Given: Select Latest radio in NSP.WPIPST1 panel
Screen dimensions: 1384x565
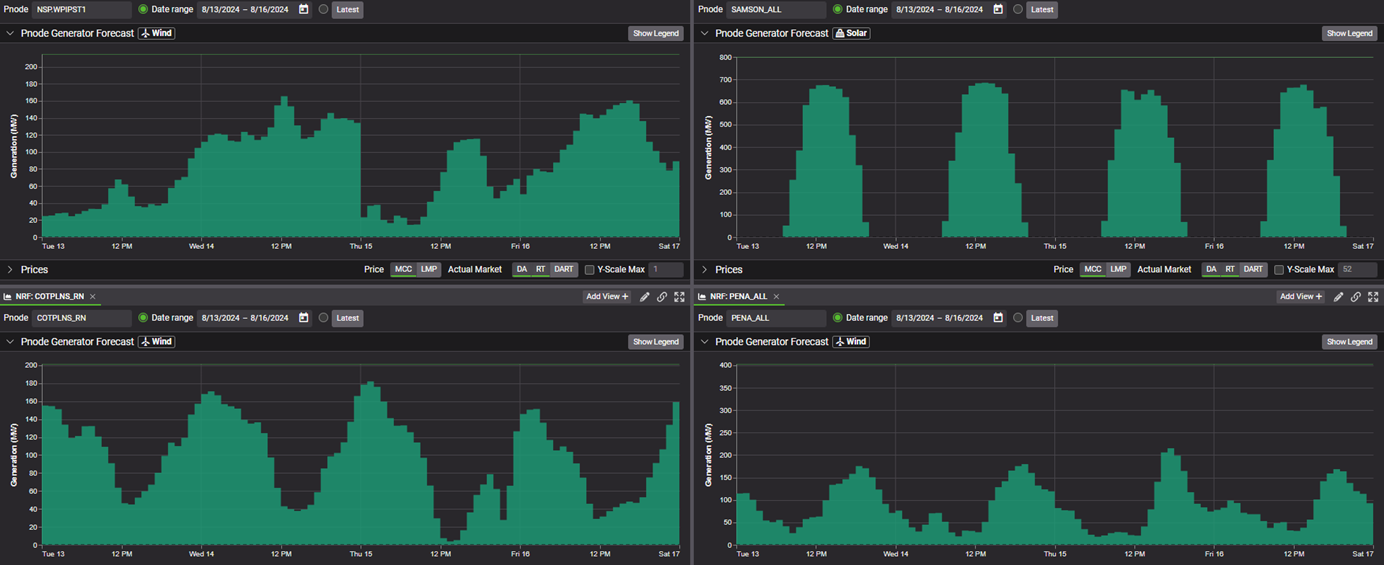Looking at the screenshot, I should (x=323, y=10).
